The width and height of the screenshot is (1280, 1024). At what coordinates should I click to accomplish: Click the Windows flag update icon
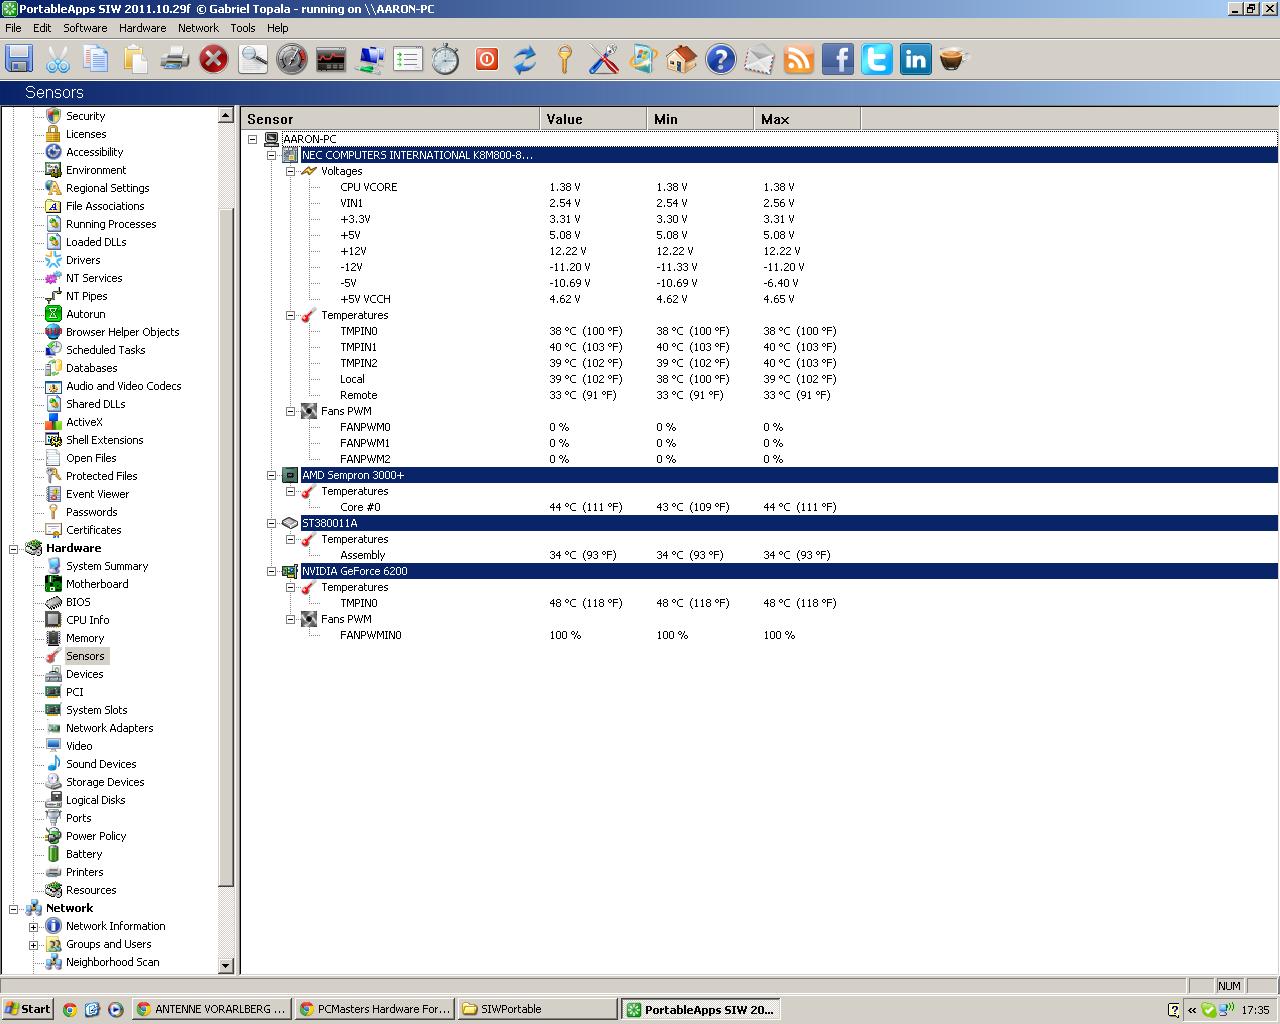pos(642,59)
